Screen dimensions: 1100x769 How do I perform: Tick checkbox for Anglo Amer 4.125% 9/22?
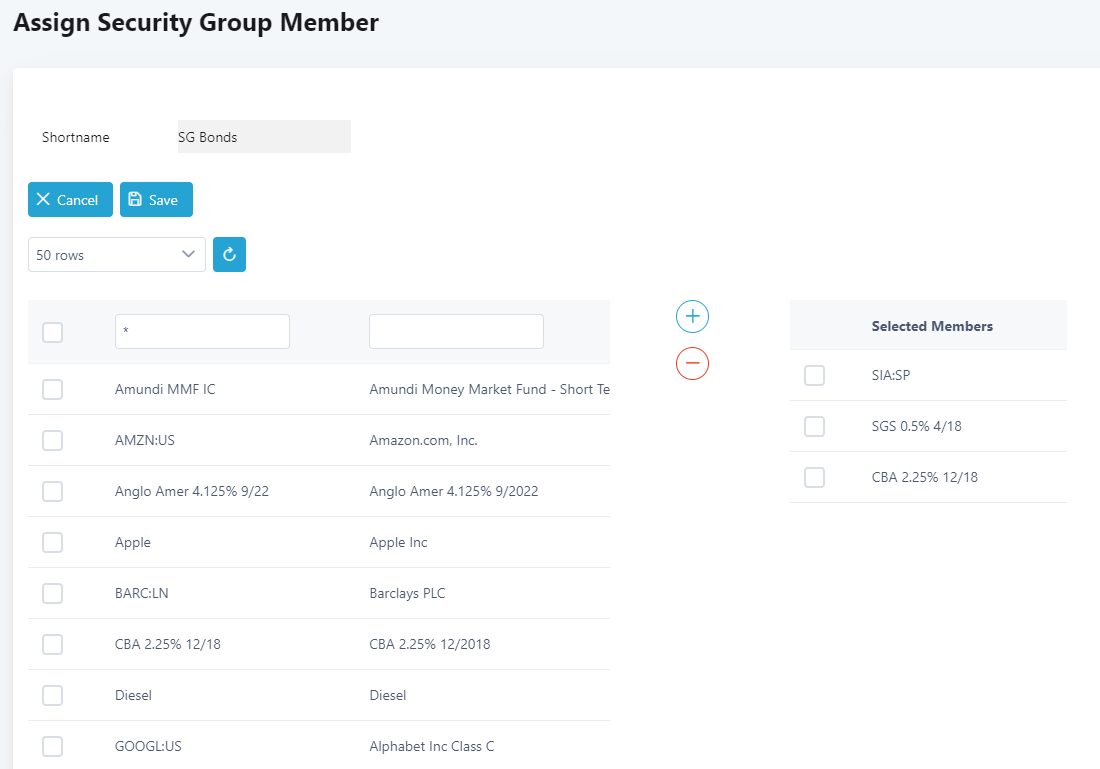pos(53,492)
